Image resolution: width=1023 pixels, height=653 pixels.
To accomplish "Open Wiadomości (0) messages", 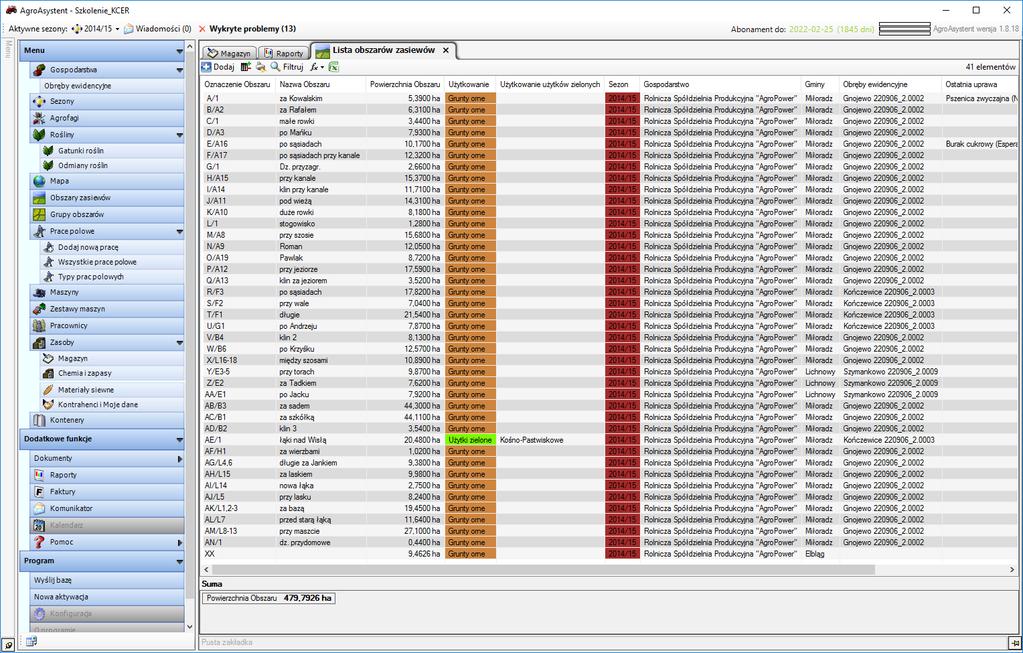I will pyautogui.click(x=157, y=29).
